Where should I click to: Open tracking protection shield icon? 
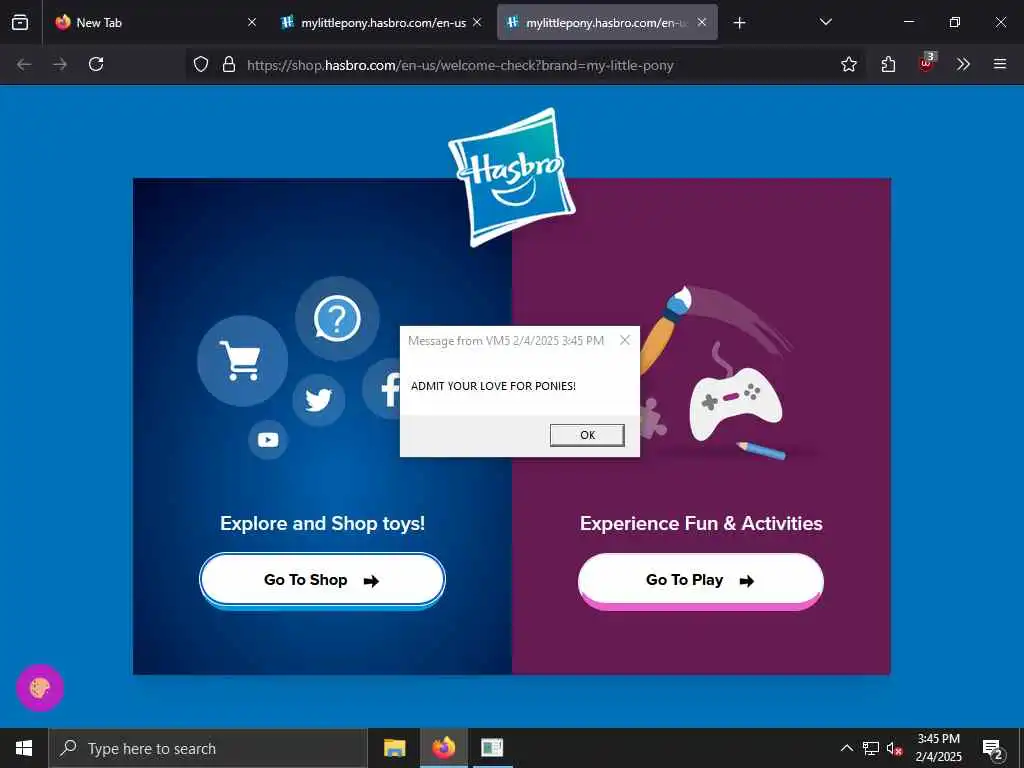tap(201, 64)
